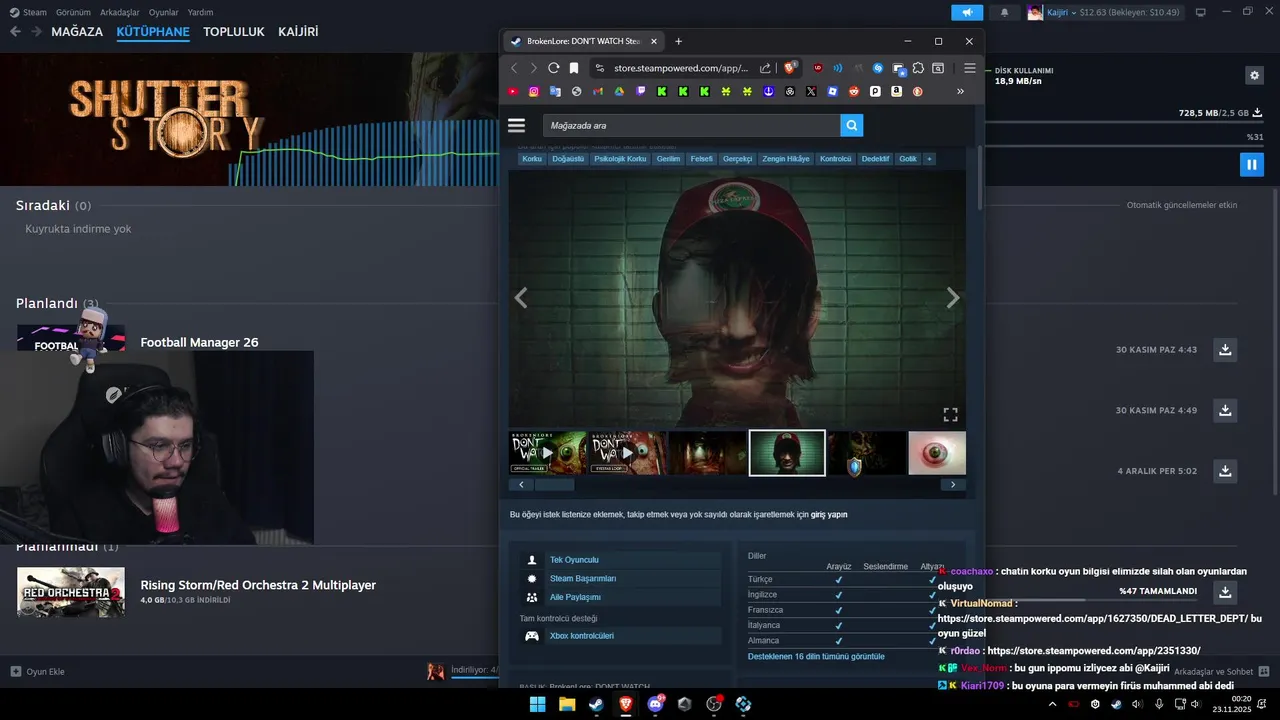Viewport: 1280px width, 720px height.
Task: Download item scheduled 30 KASIM PAZ 4:49
Action: [x=1225, y=410]
